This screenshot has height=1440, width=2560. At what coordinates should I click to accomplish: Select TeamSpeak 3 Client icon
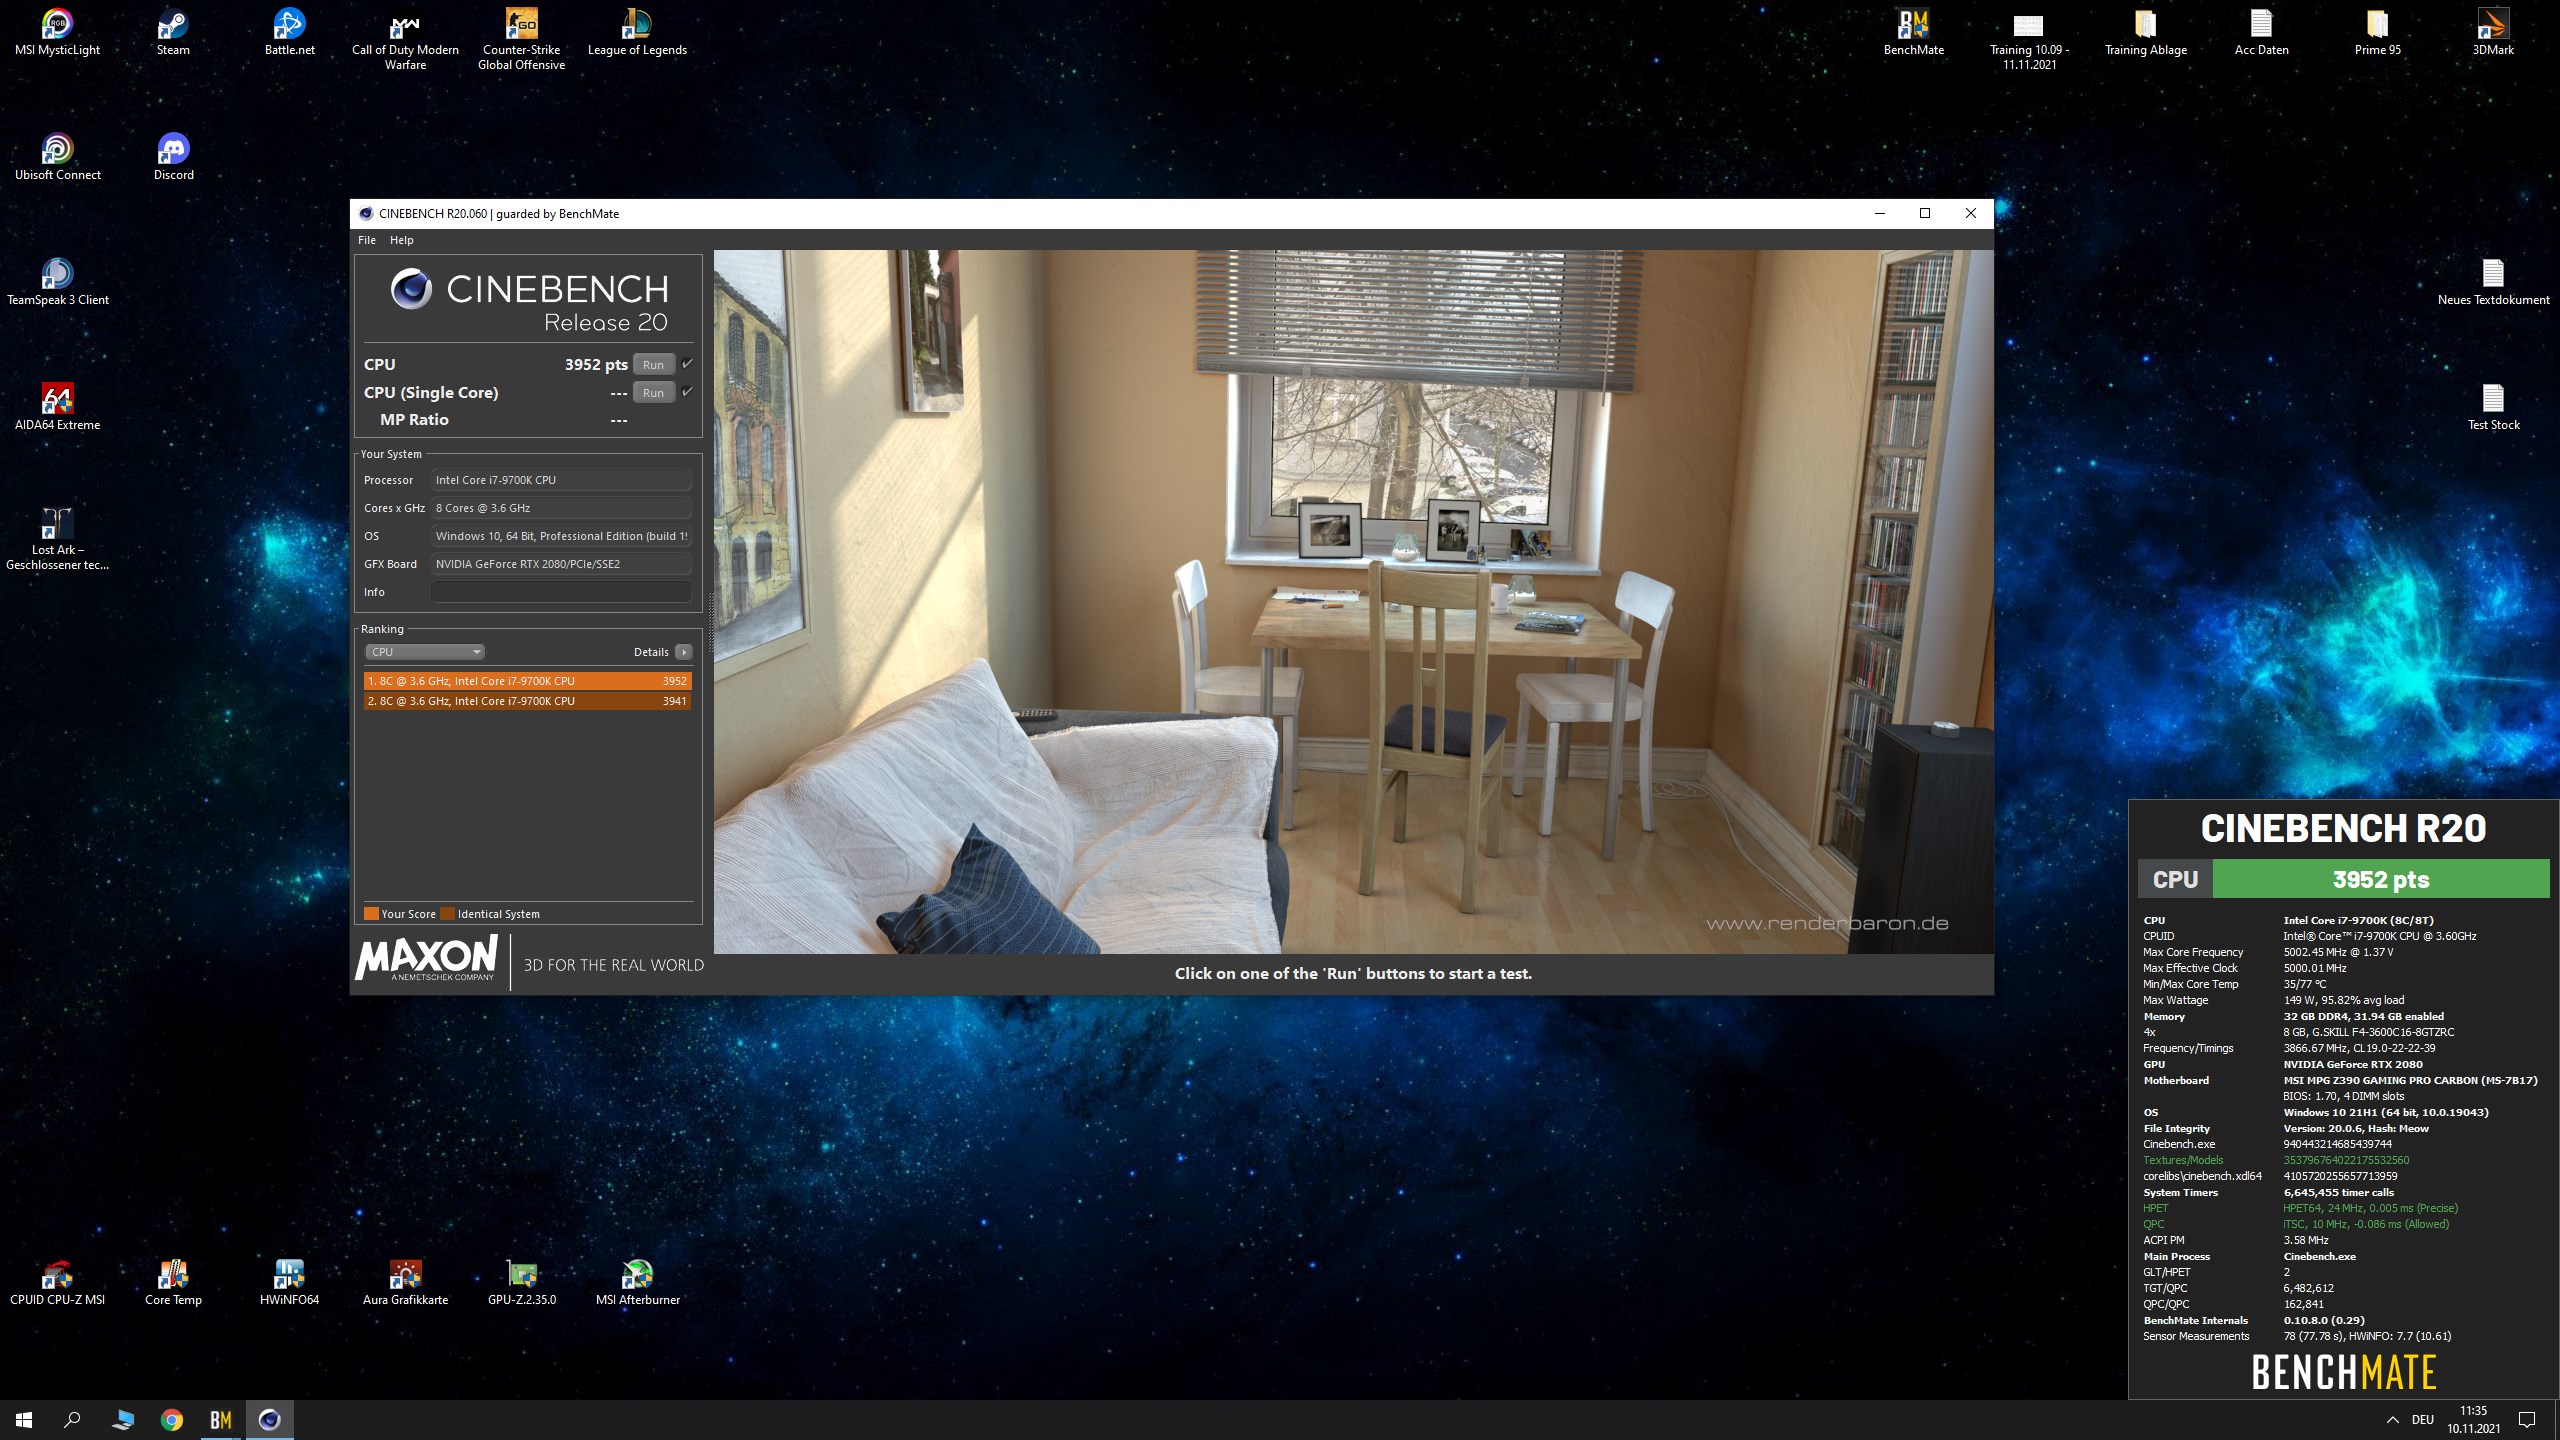tap(57, 282)
